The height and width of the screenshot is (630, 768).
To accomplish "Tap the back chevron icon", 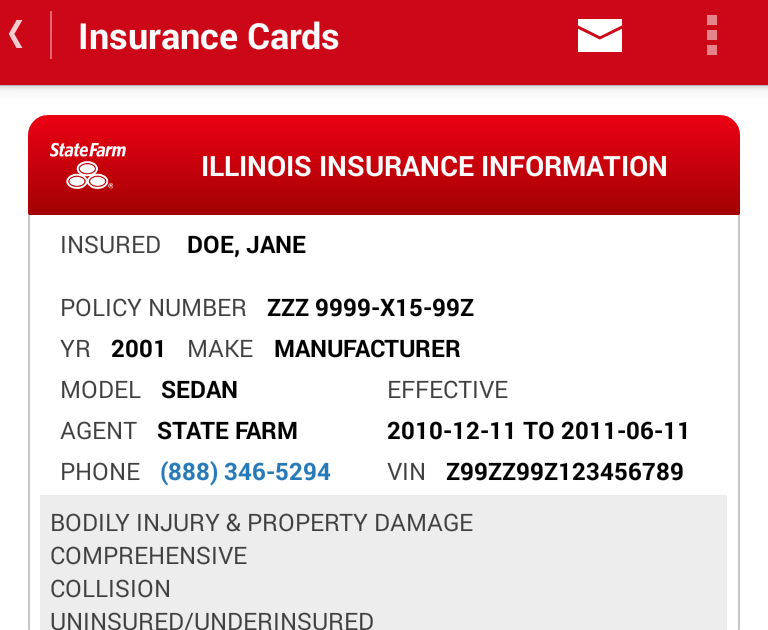I will tap(16, 36).
